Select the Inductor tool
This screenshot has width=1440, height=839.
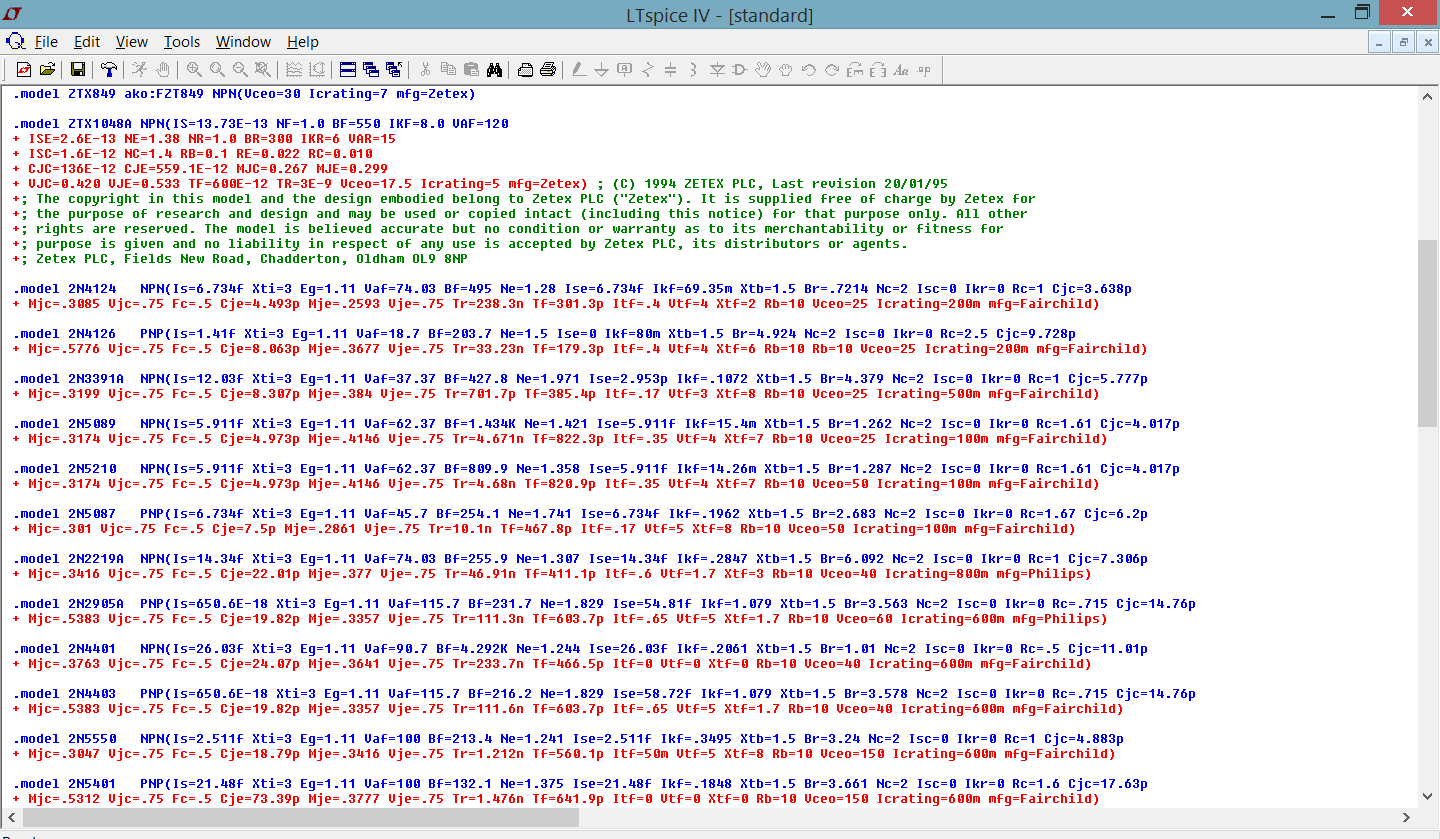[x=694, y=69]
